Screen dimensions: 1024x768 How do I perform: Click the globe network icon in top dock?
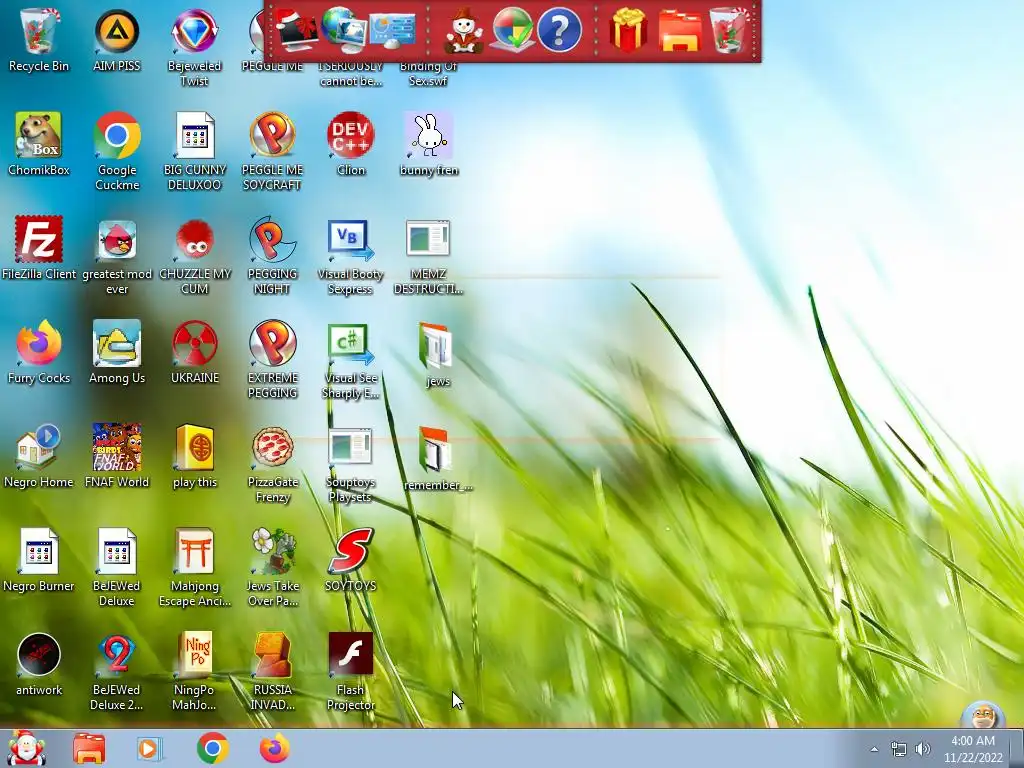(x=344, y=29)
